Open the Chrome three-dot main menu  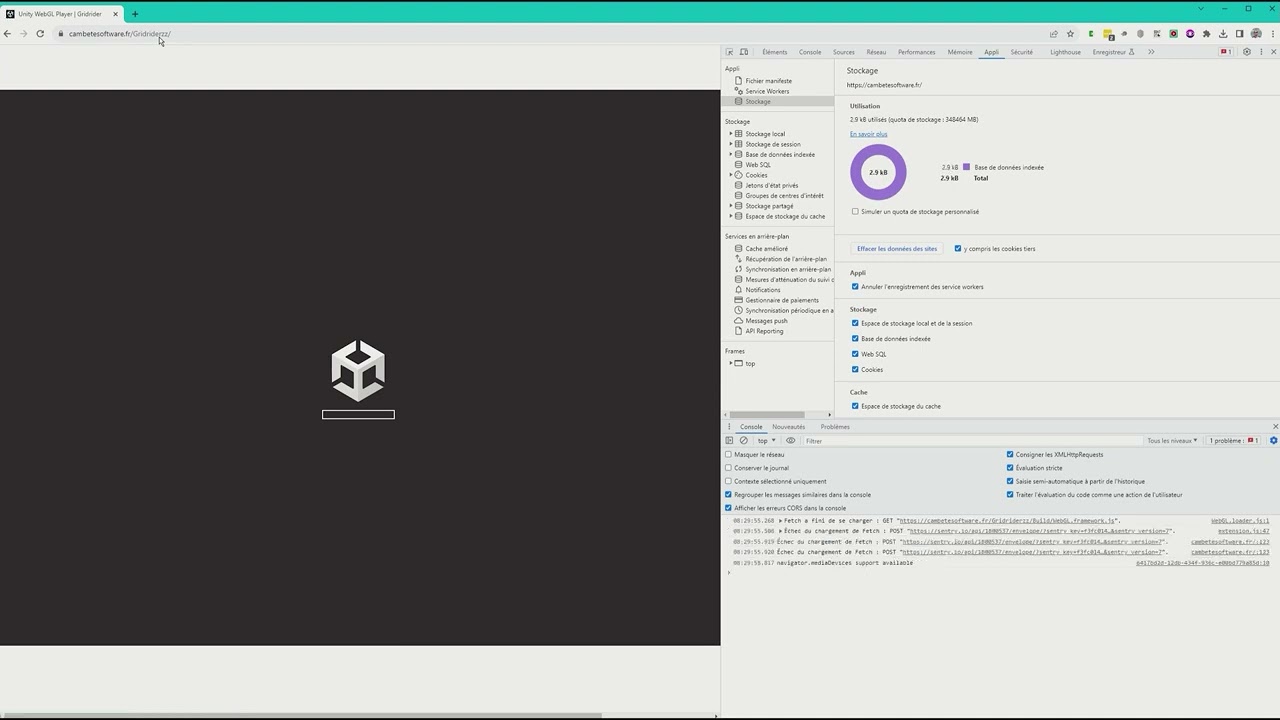pyautogui.click(x=1272, y=34)
